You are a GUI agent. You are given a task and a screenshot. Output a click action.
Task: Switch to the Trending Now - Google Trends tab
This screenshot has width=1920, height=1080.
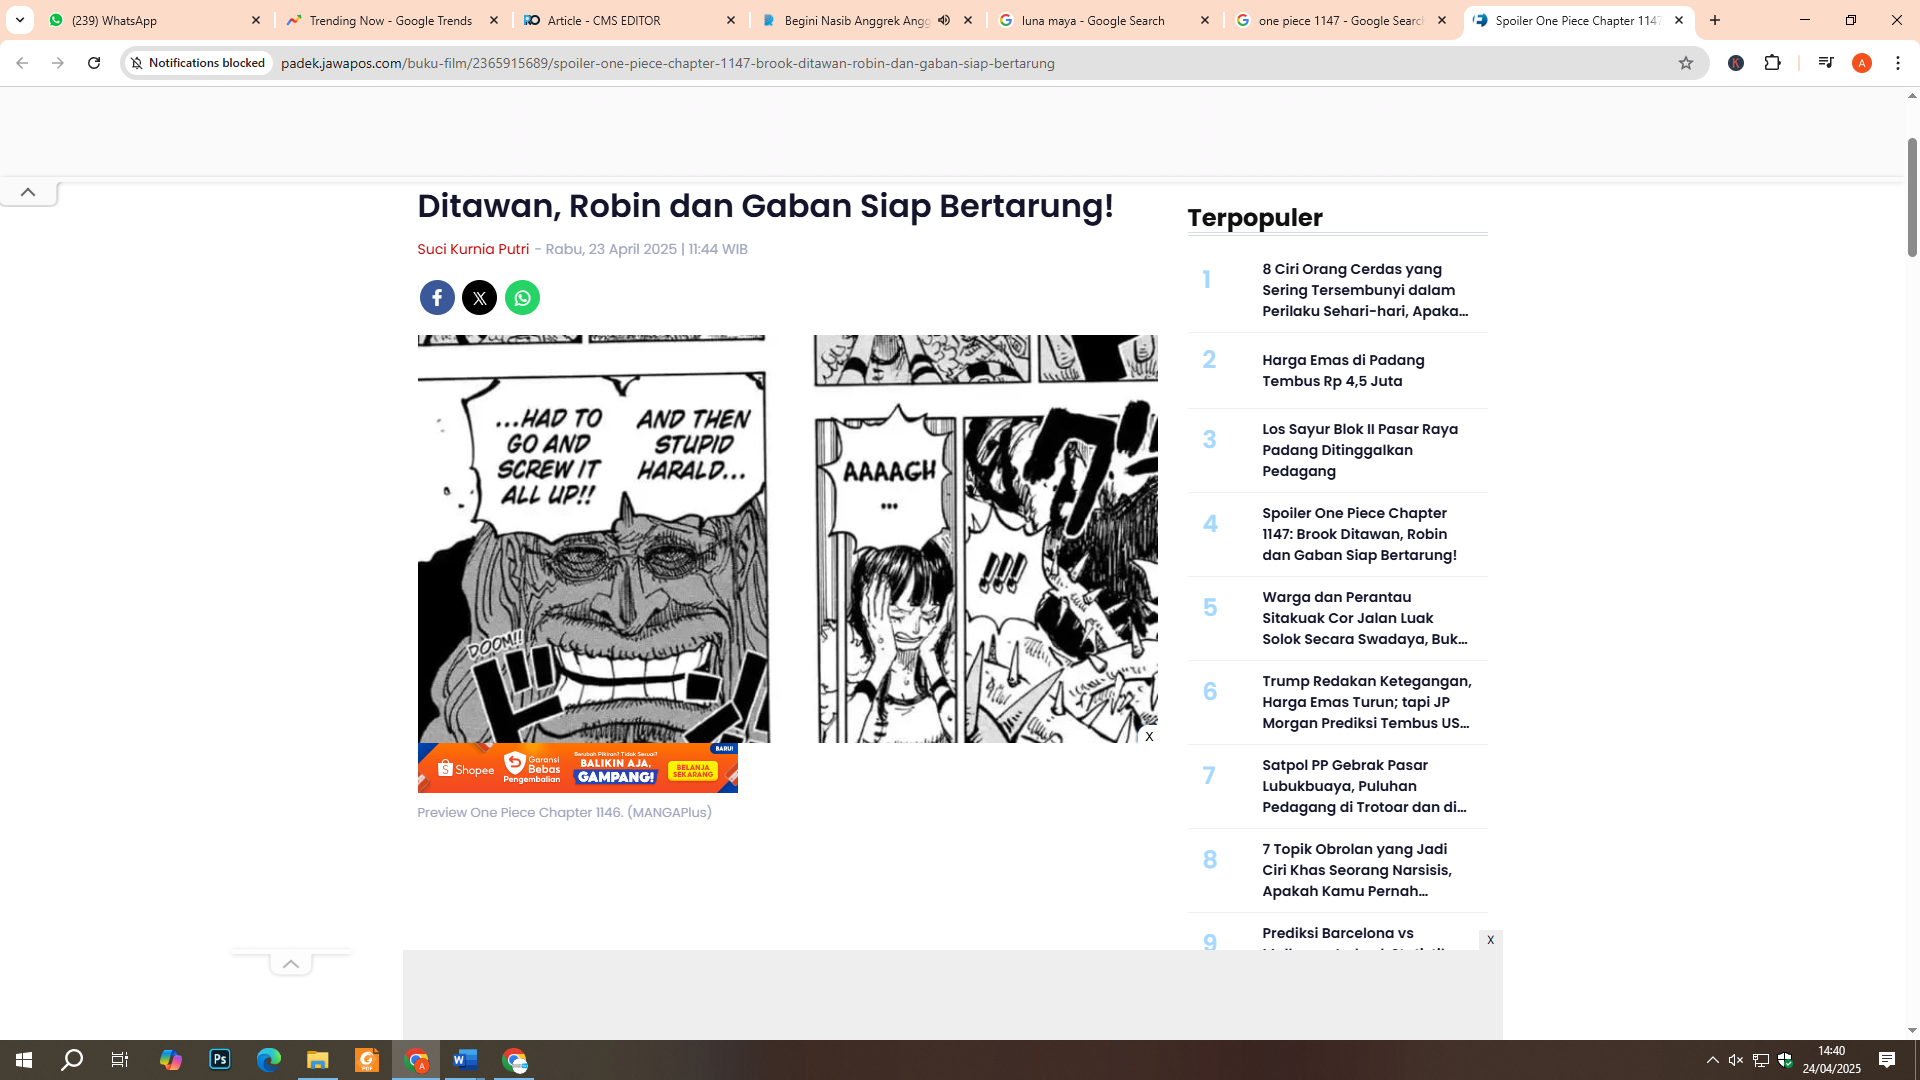pos(393,20)
